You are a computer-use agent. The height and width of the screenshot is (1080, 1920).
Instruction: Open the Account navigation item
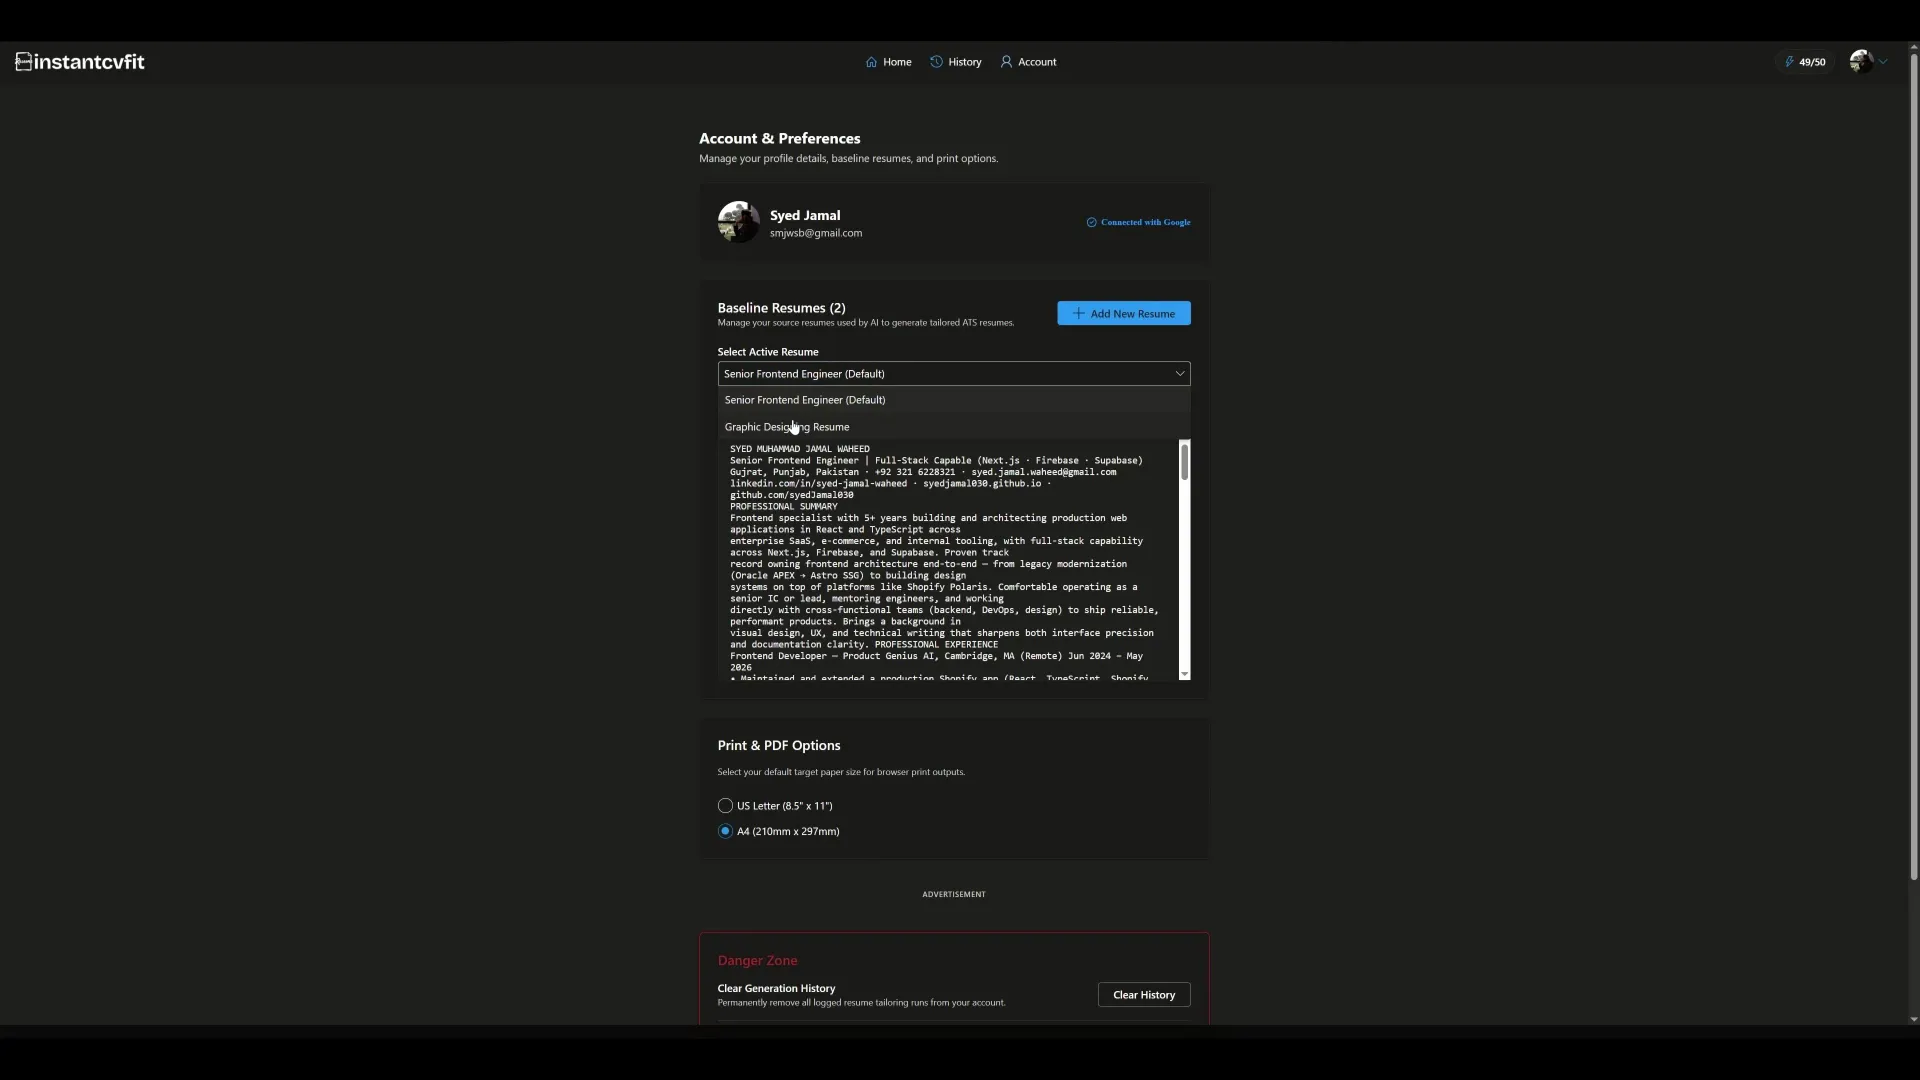(1028, 62)
